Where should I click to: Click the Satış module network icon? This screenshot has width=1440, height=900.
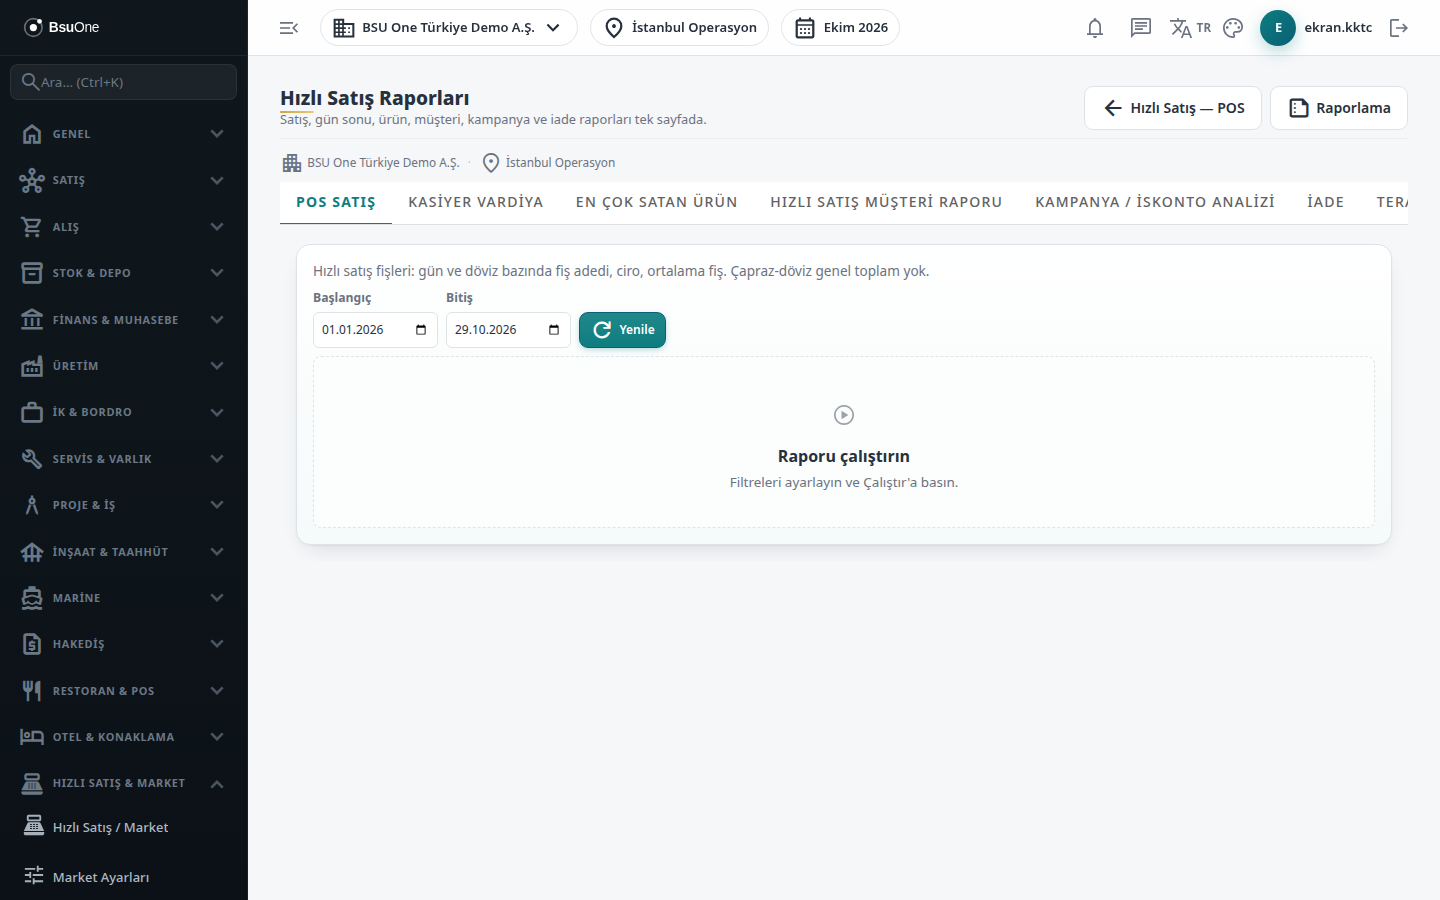tap(32, 180)
